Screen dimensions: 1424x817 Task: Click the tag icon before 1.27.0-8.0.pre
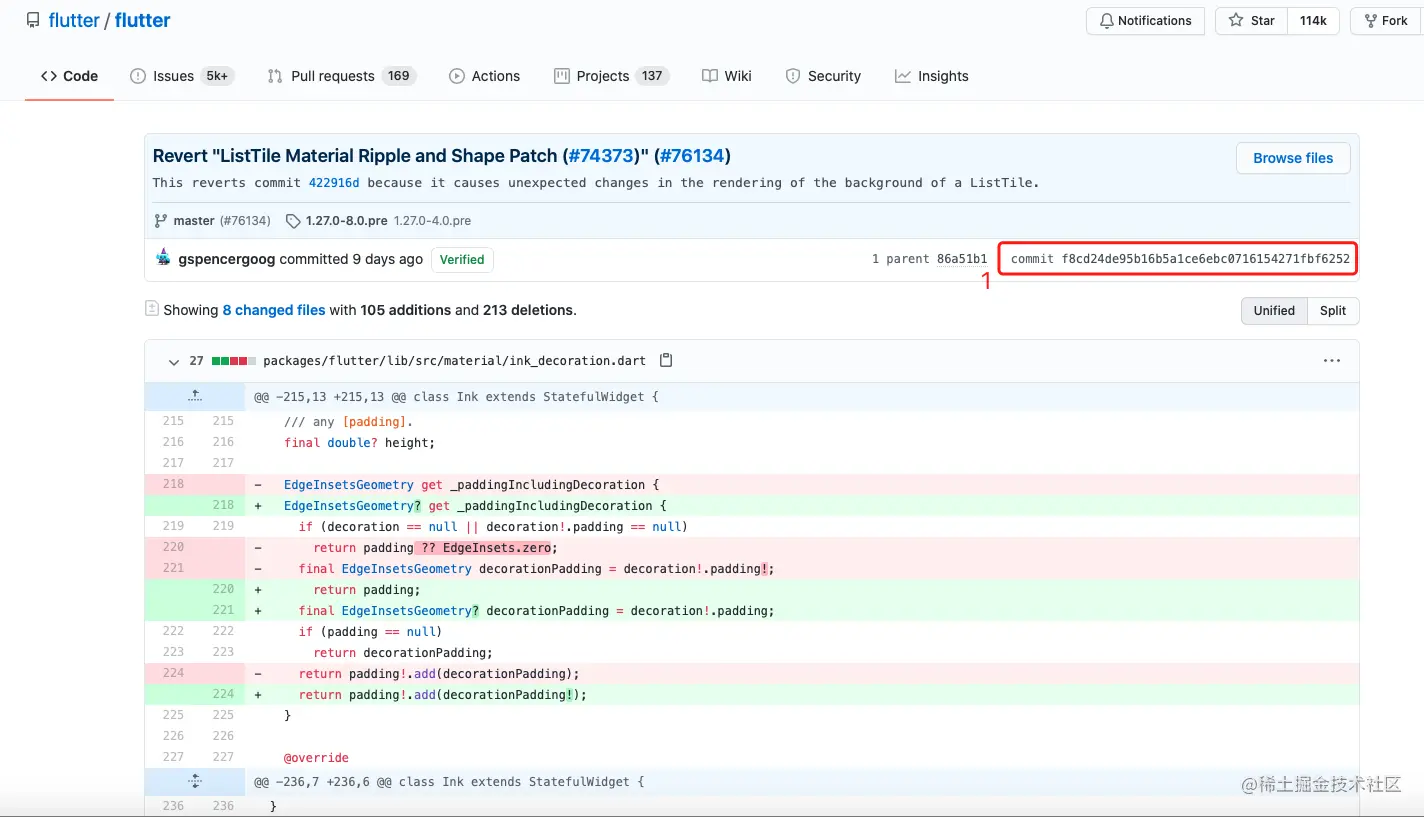(x=293, y=220)
